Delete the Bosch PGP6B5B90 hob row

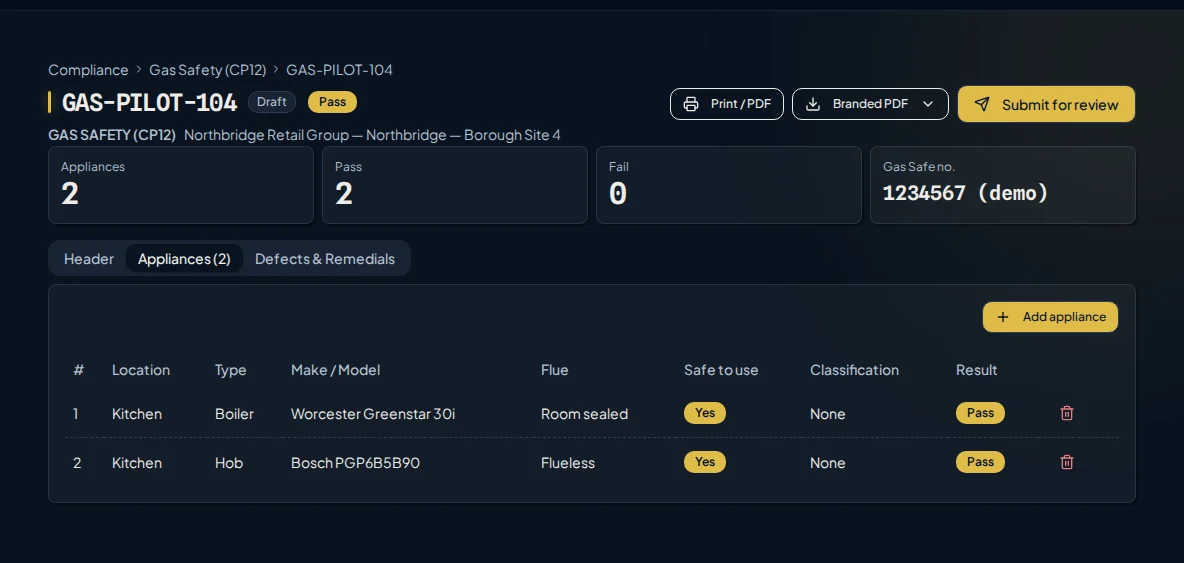coord(1066,462)
